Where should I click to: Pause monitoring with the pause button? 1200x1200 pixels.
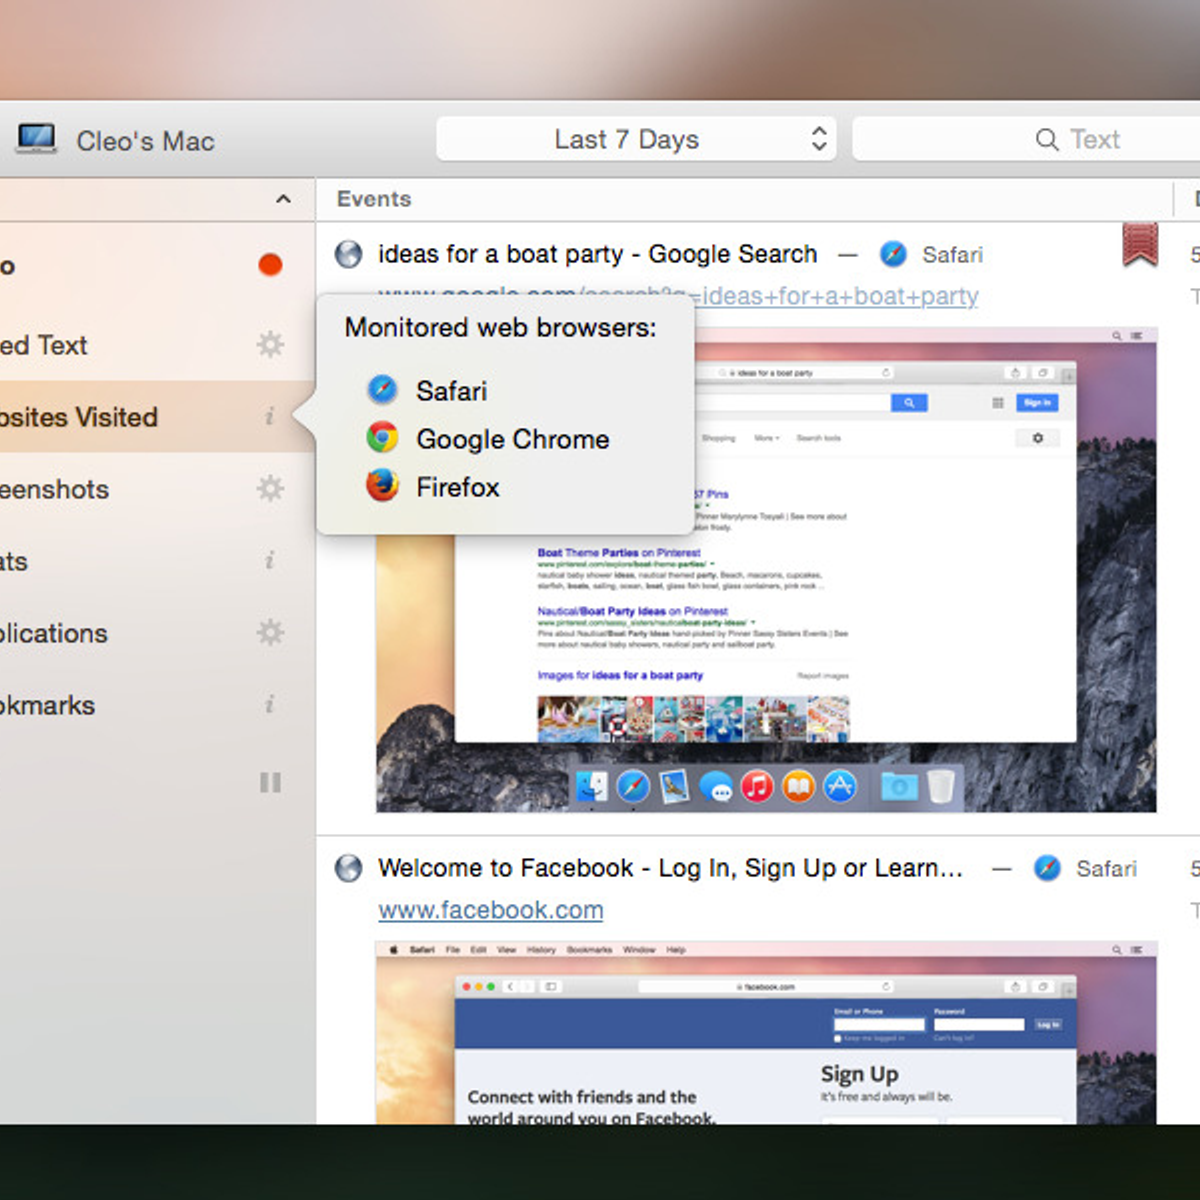click(270, 782)
